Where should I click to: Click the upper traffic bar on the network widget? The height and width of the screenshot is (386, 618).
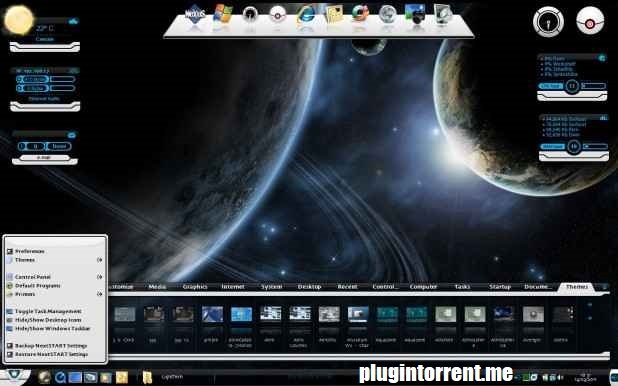pos(62,79)
